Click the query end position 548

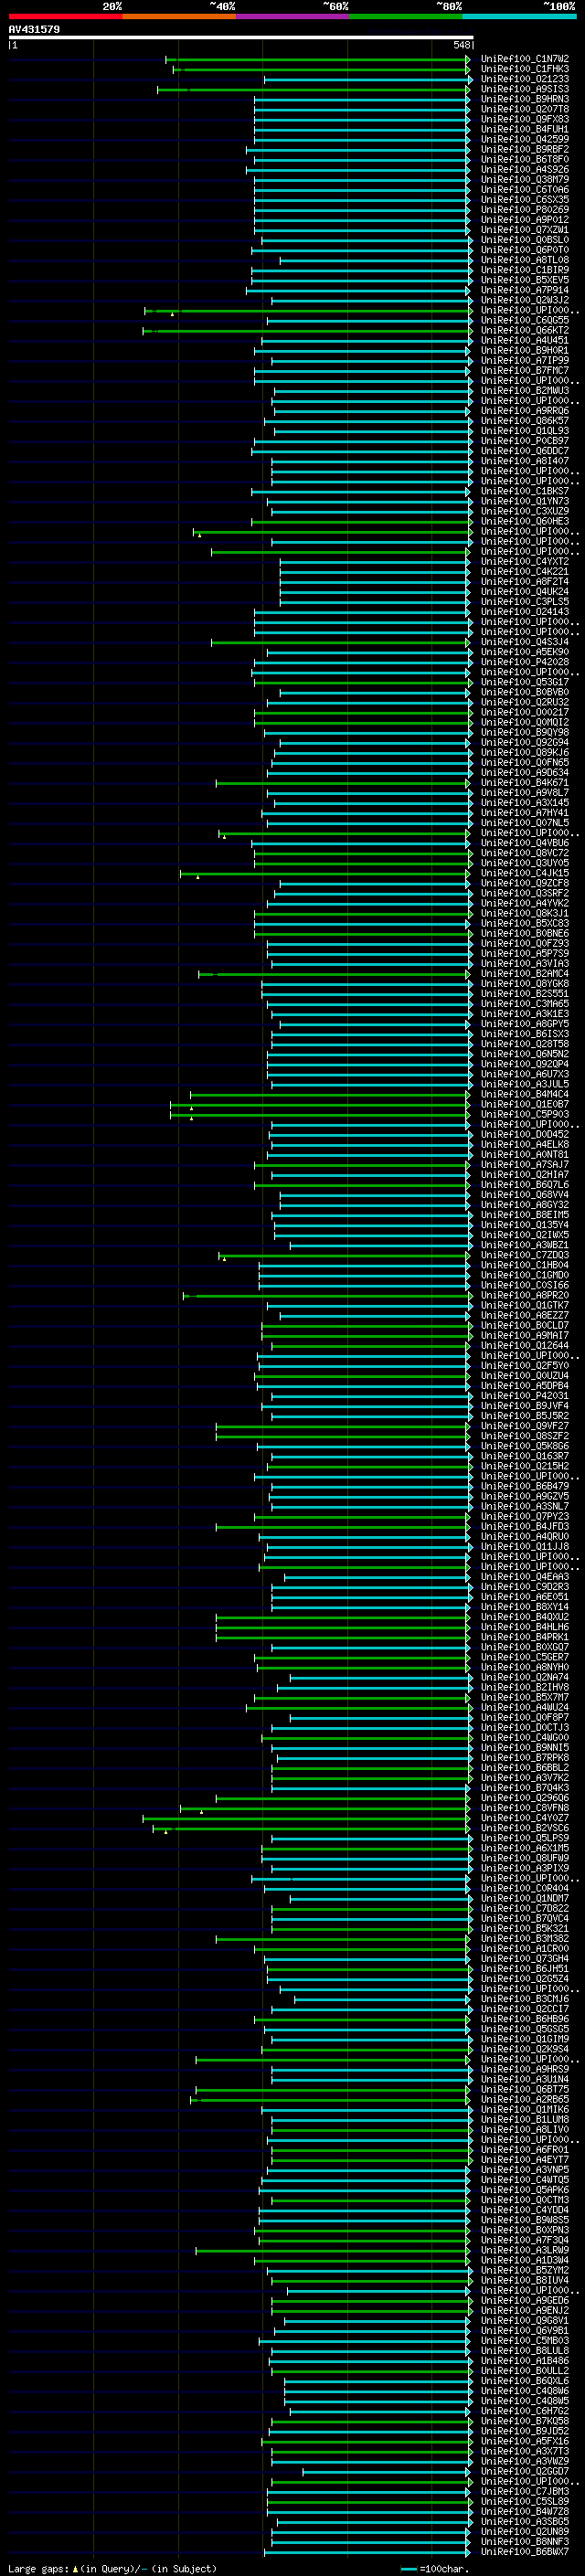click(461, 45)
